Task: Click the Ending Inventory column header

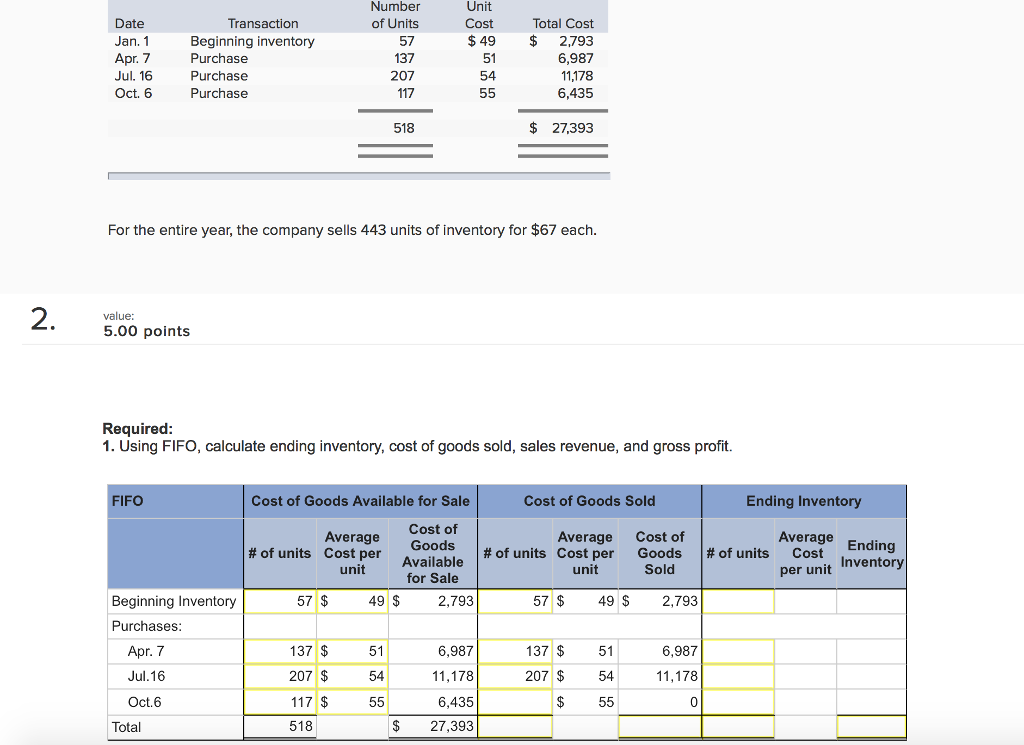Action: 804,501
